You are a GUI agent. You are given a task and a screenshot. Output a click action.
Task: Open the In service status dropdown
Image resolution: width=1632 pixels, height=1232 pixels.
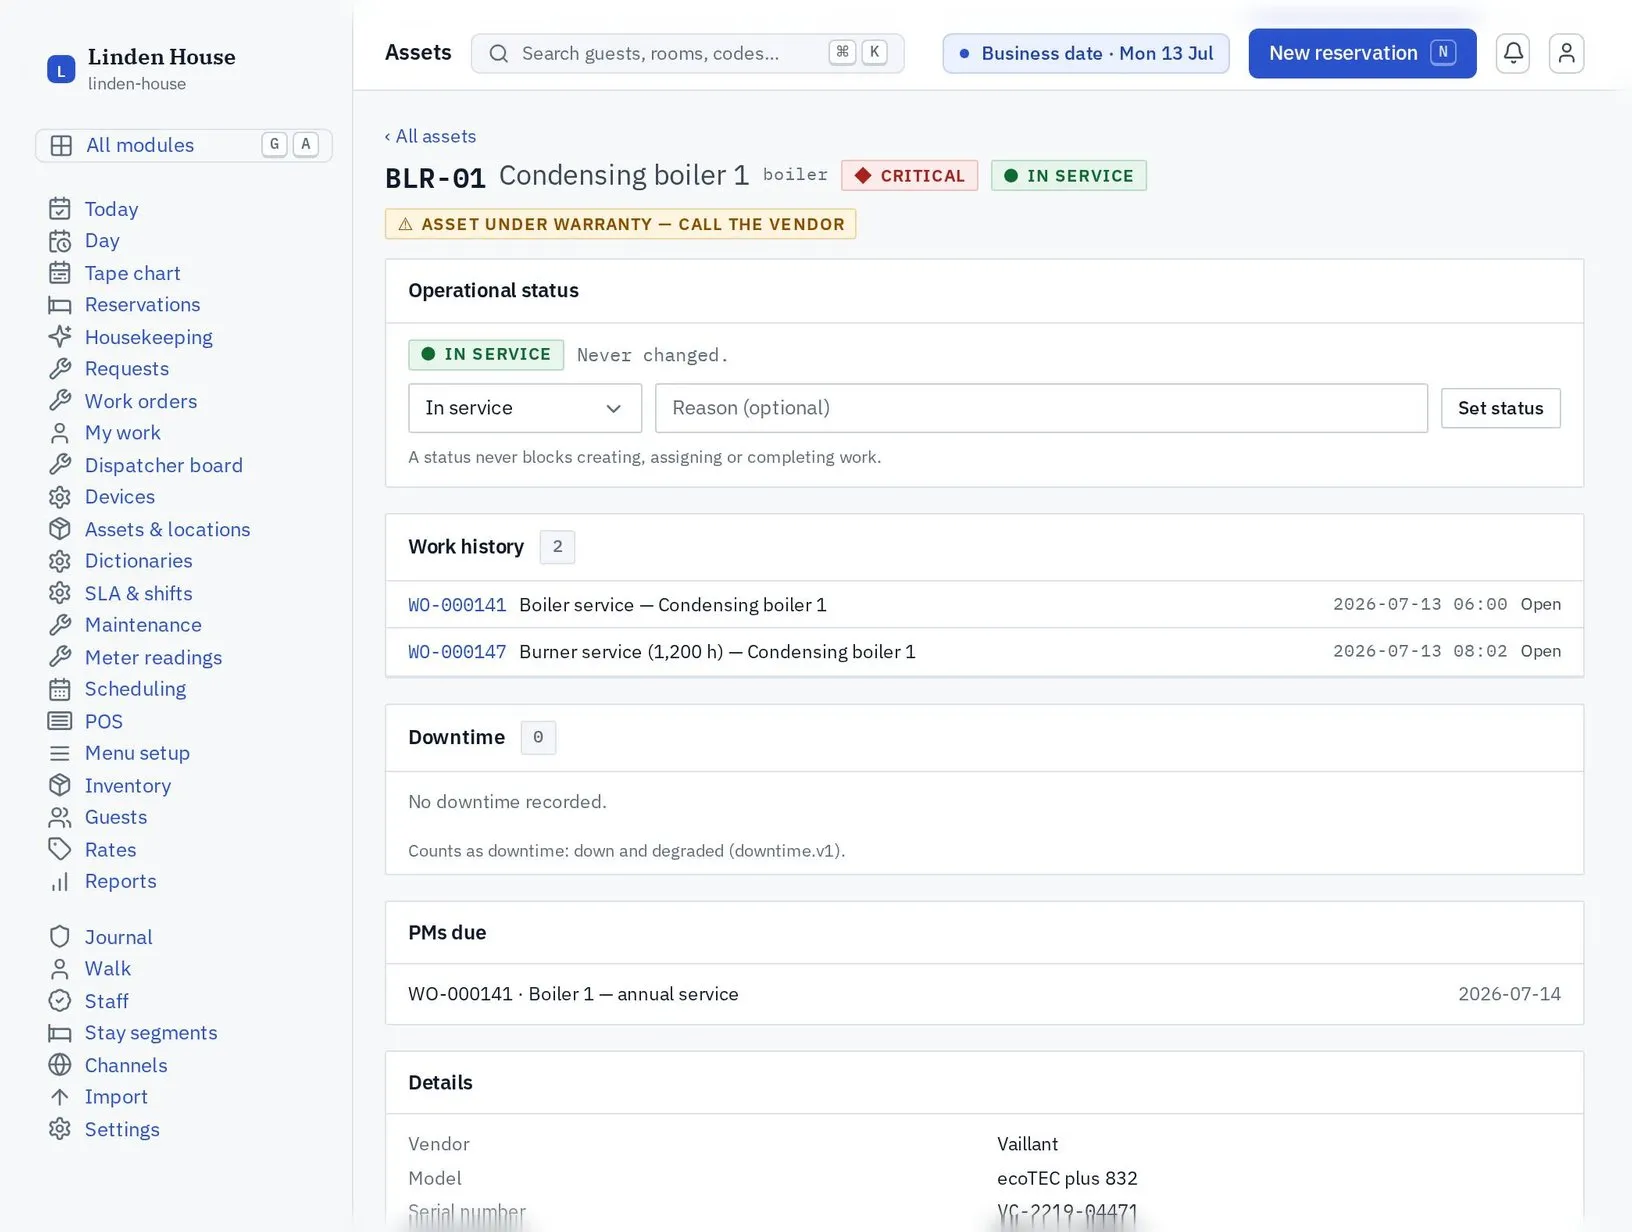[525, 408]
